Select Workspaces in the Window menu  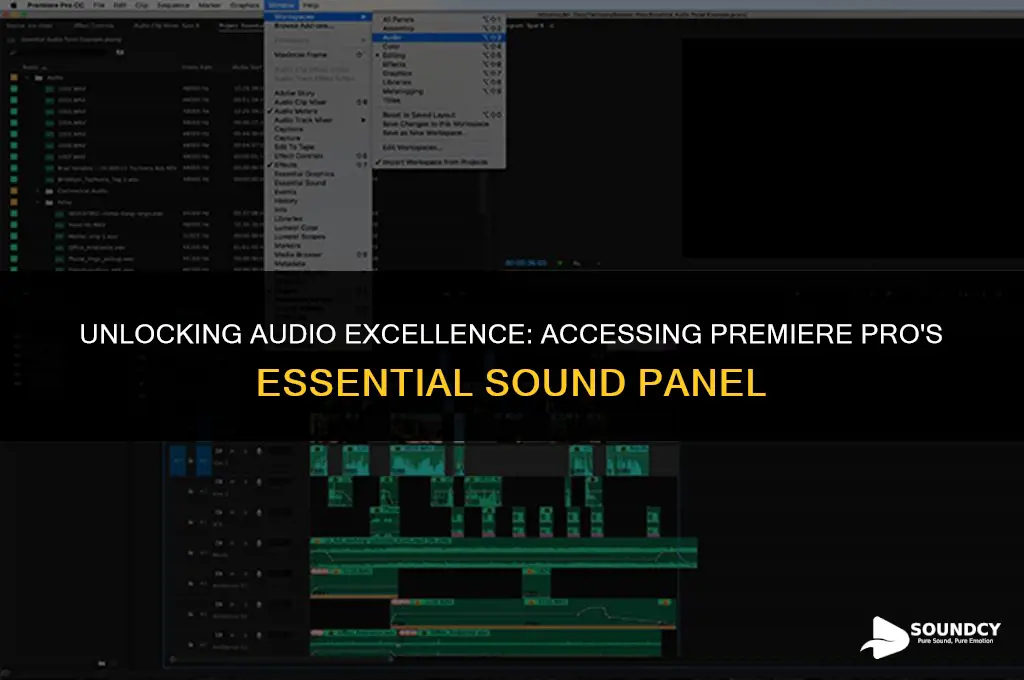point(318,16)
